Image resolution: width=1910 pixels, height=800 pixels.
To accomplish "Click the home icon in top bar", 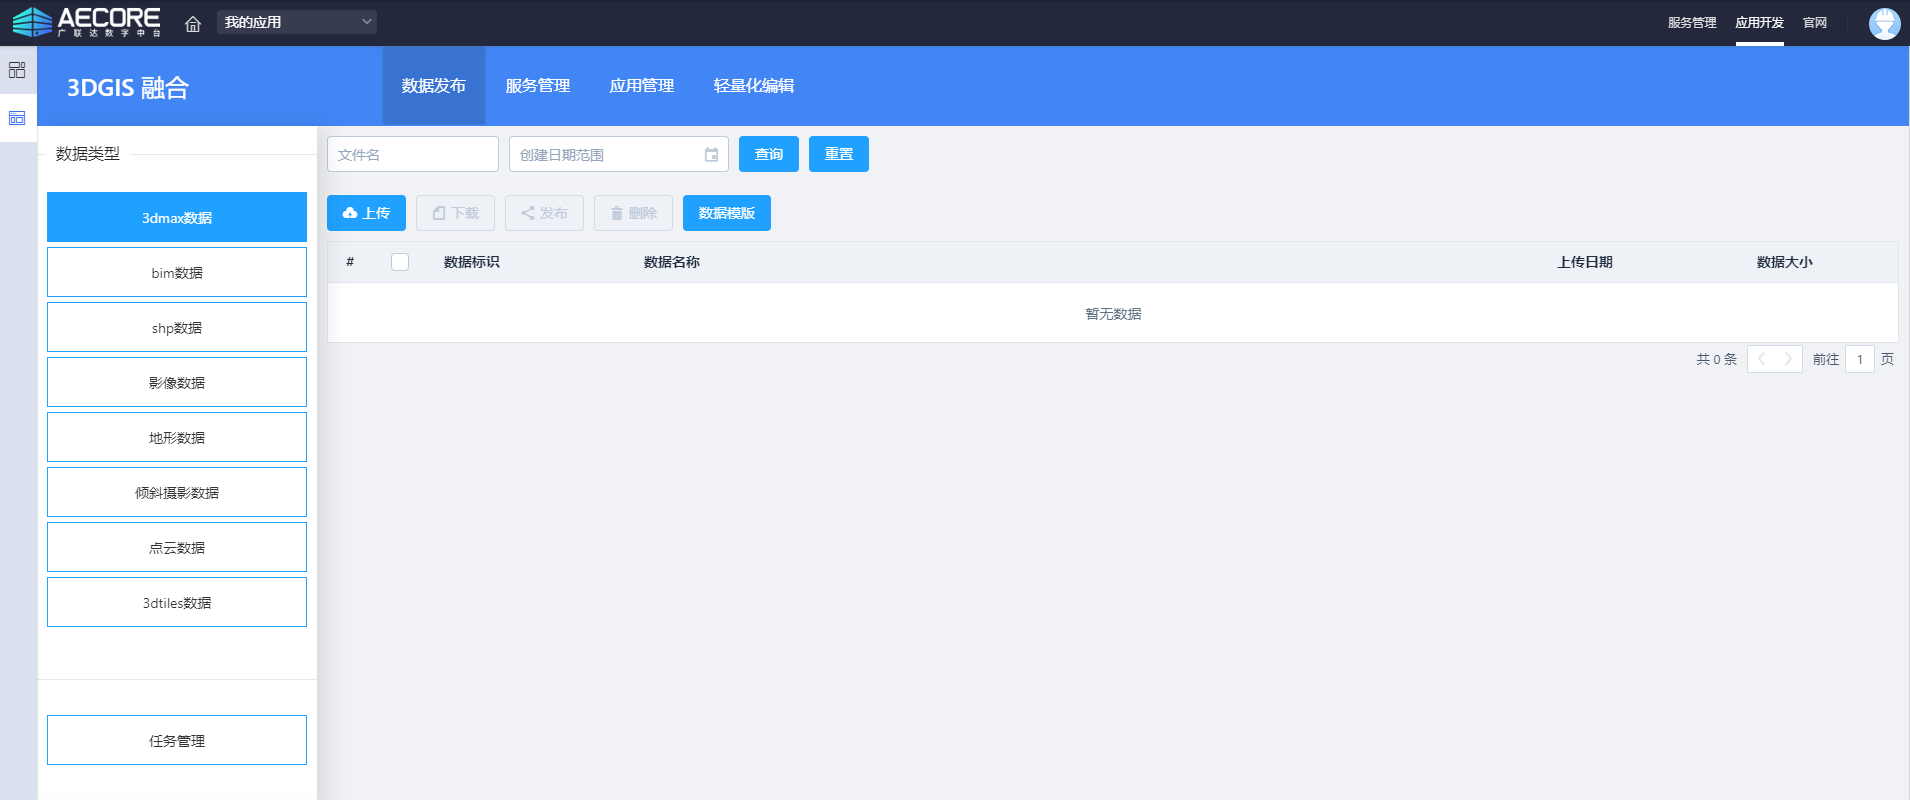I will [193, 23].
